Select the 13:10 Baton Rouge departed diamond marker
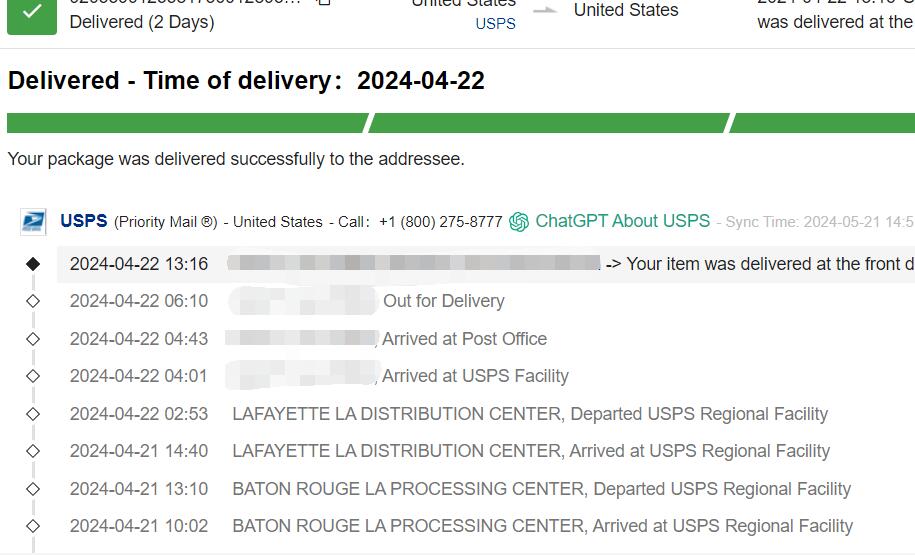This screenshot has height=555, width=915. tap(33, 488)
